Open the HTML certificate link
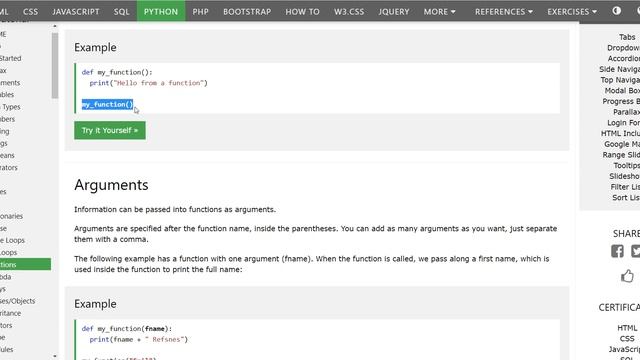640x360 pixels. point(627,328)
